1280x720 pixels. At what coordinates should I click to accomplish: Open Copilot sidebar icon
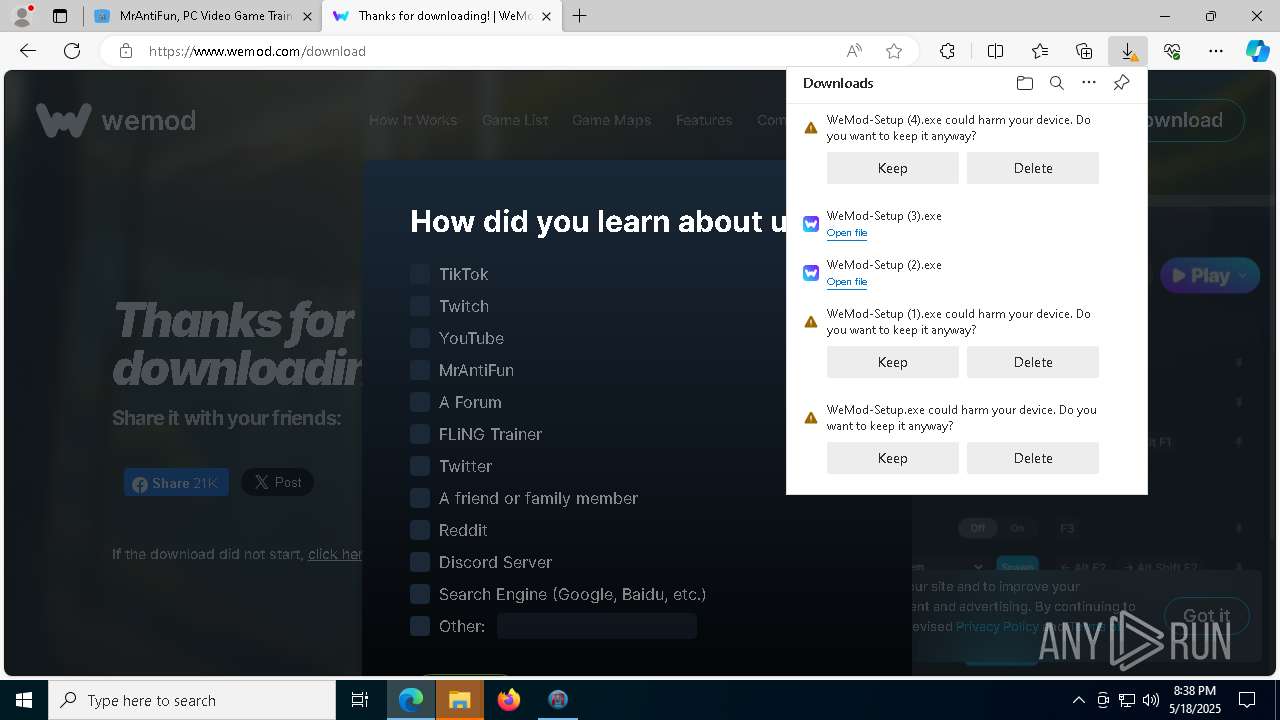pos(1257,51)
